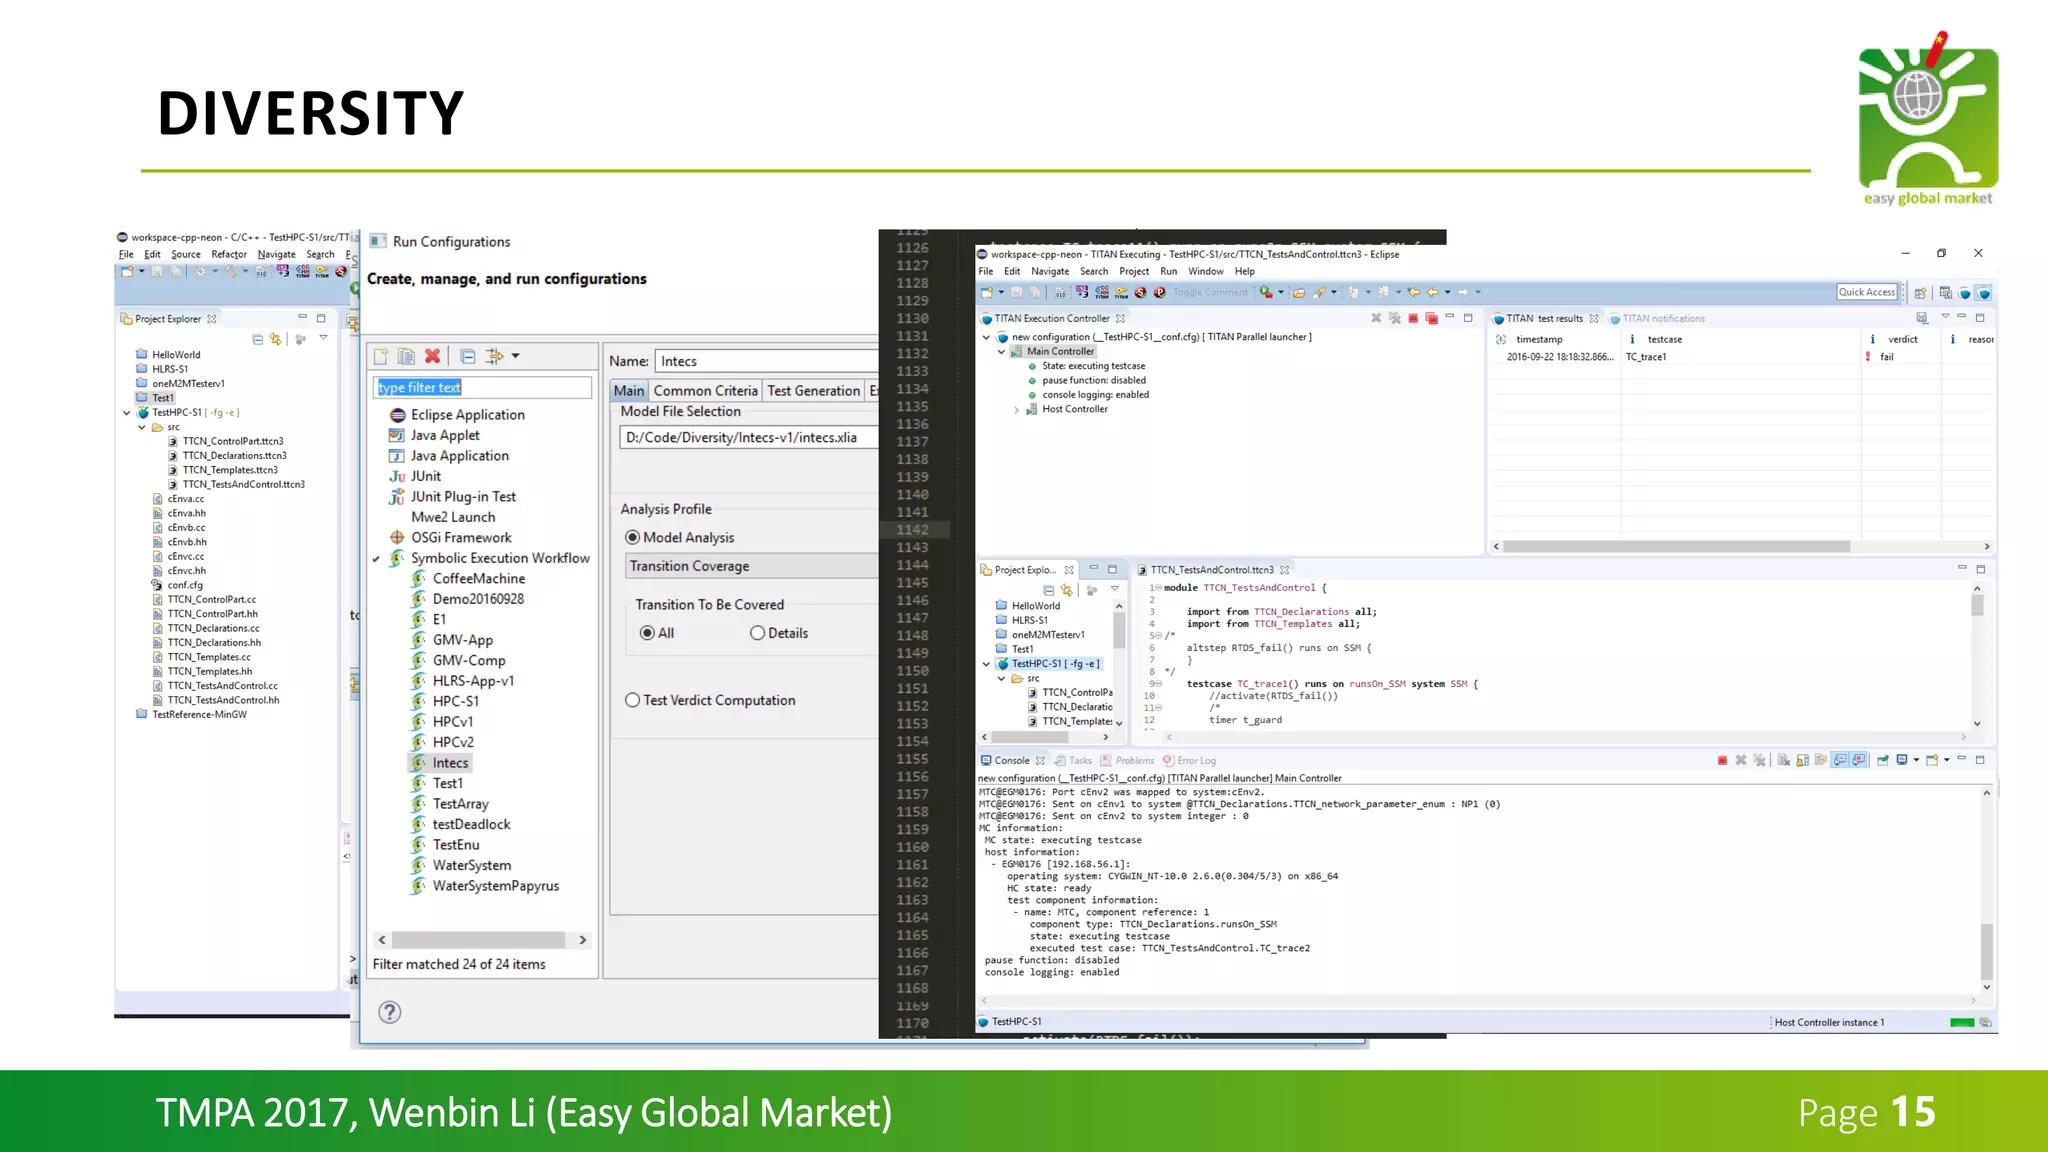Collapse all launch configurations icon
2048x1152 pixels.
click(467, 356)
